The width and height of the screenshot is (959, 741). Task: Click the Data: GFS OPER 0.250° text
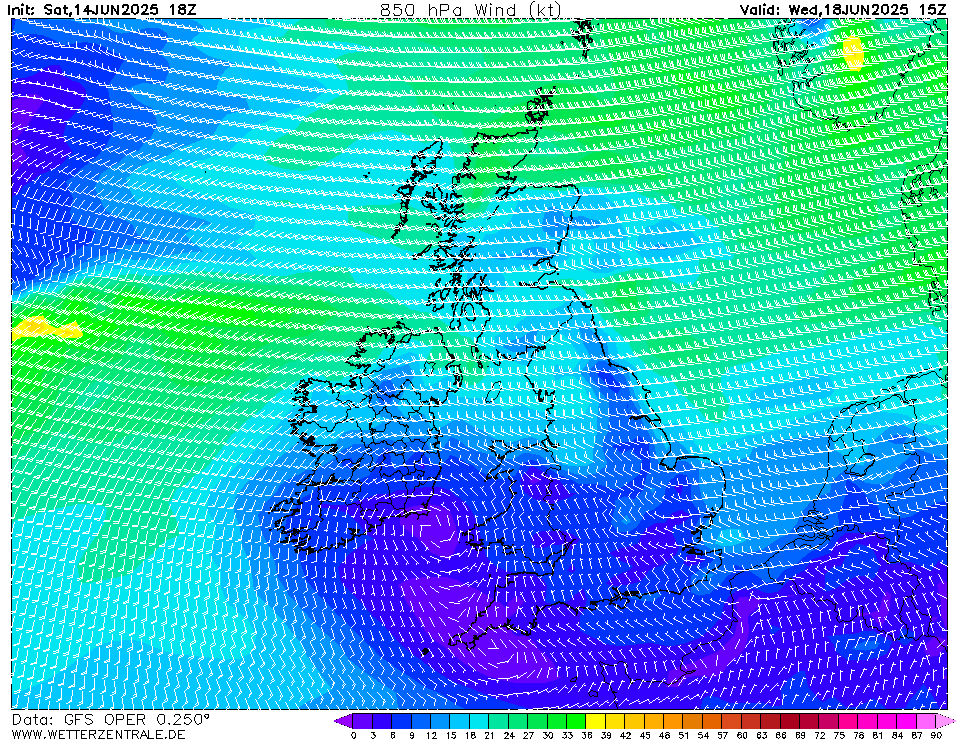pos(111,720)
